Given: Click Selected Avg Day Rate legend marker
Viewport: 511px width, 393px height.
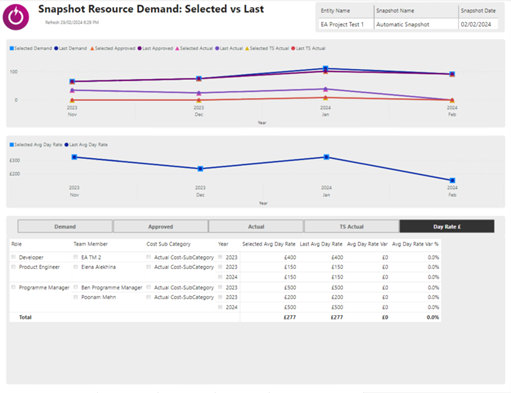Looking at the screenshot, I should point(12,145).
